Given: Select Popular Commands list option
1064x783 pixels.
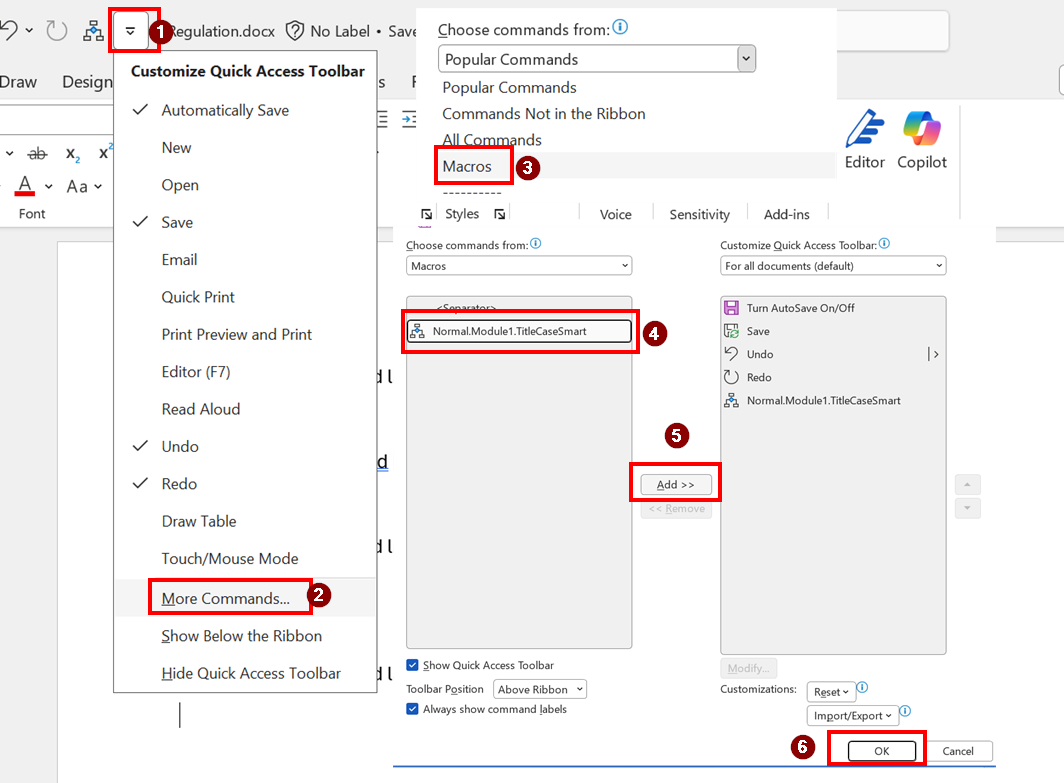Looking at the screenshot, I should 509,88.
